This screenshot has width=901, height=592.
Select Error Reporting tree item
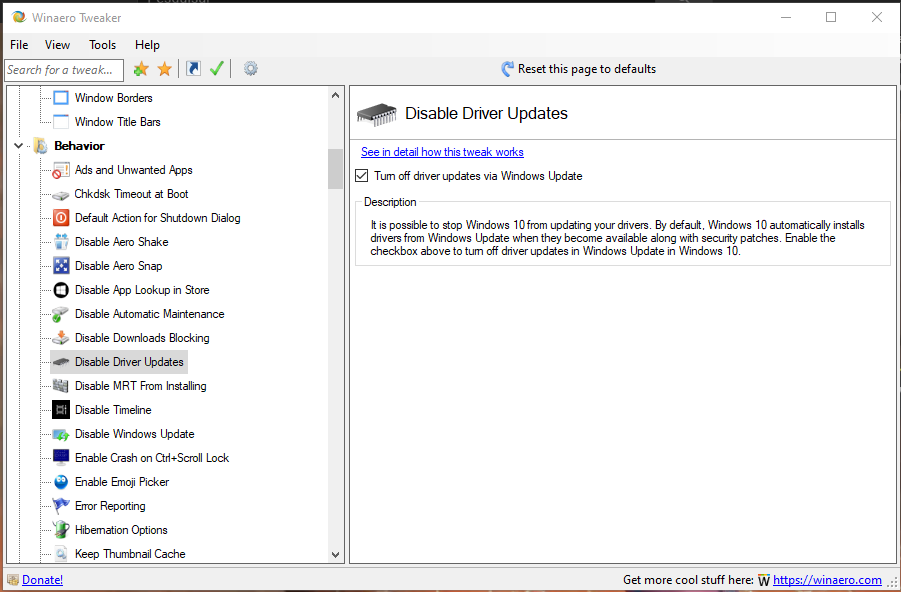click(110, 506)
